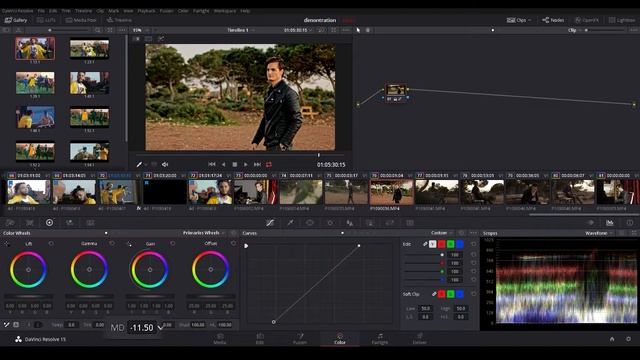The image size is (640, 360).
Task: Open the Primaries Wheels mode dropdown
Action: tap(204, 233)
